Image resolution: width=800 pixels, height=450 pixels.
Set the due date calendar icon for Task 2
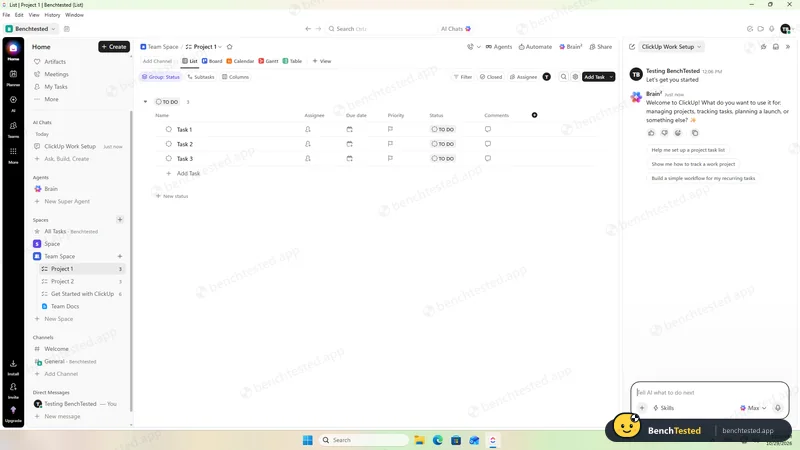(349, 144)
